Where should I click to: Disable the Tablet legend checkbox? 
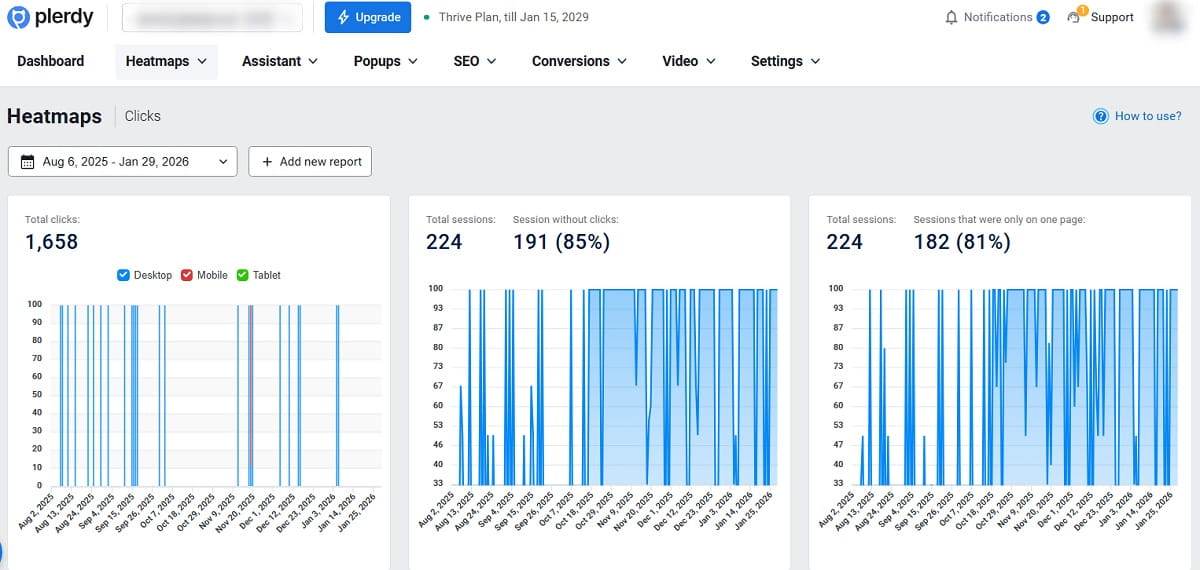click(x=242, y=275)
